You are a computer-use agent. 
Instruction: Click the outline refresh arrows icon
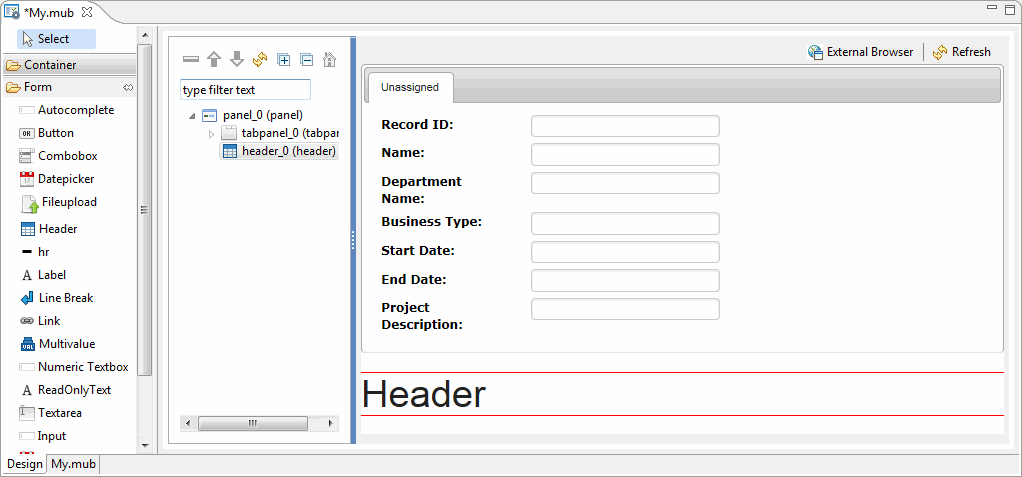260,59
